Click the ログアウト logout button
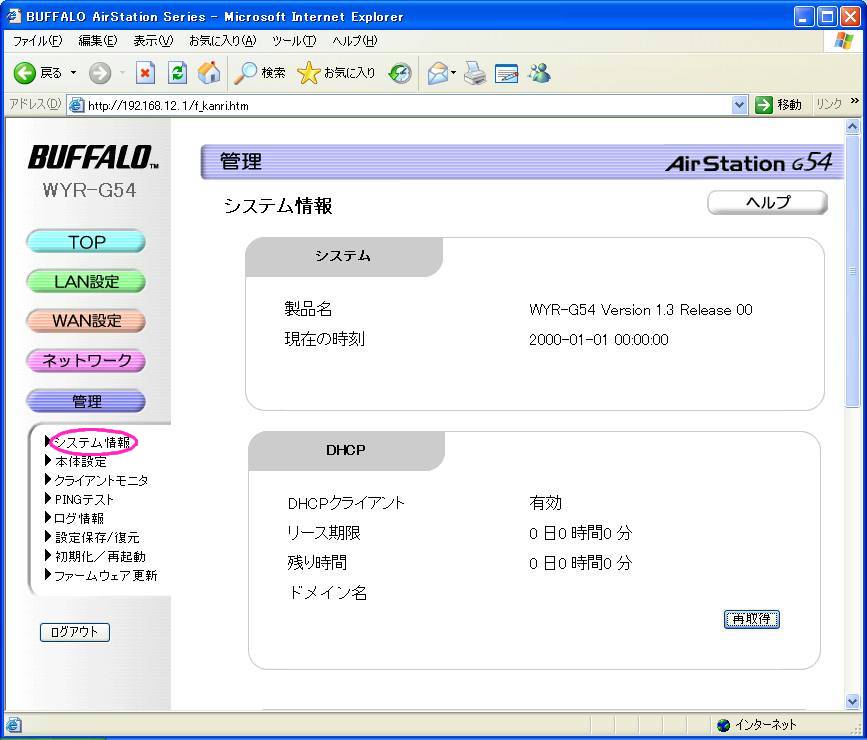This screenshot has height=740, width=867. [x=75, y=632]
